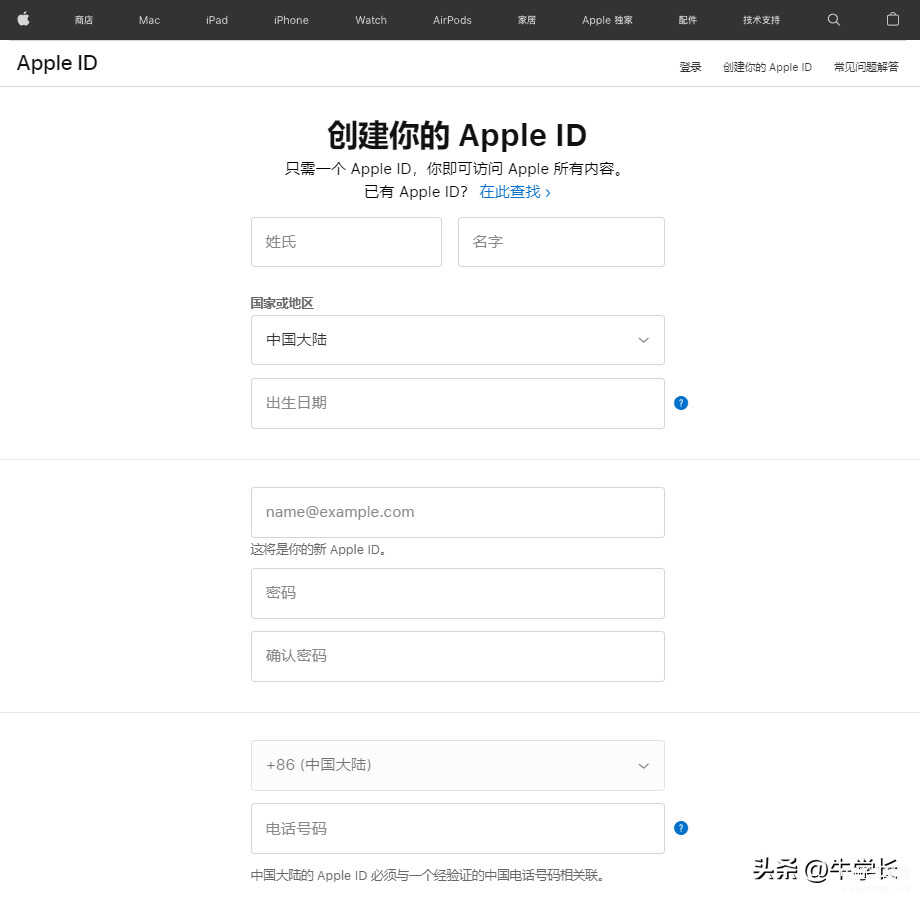Image resolution: width=920 pixels, height=902 pixels.
Task: Click into the 名字 text field
Action: 561,242
